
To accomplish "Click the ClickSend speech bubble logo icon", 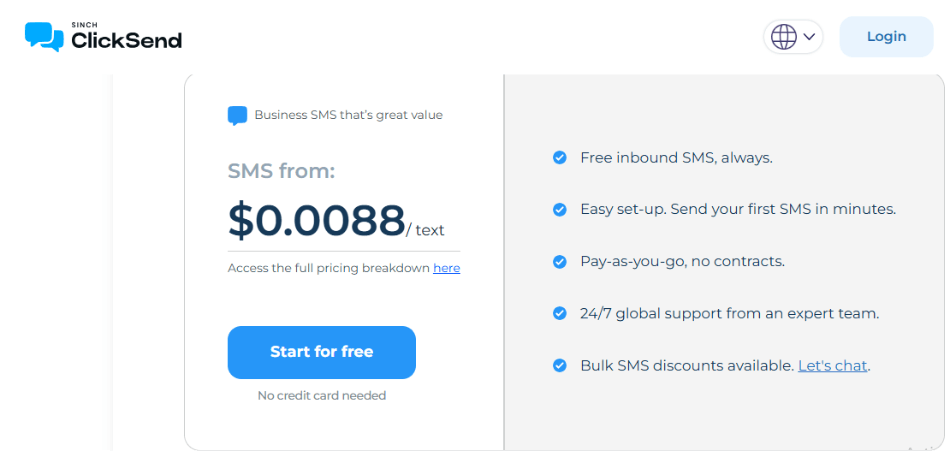I will coord(44,36).
